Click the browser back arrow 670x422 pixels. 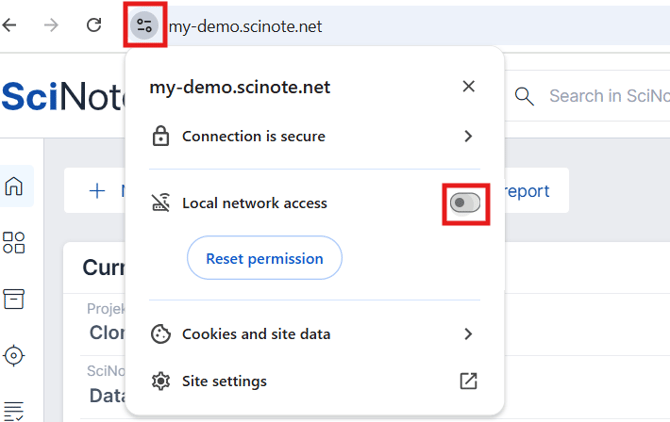[x=10, y=25]
